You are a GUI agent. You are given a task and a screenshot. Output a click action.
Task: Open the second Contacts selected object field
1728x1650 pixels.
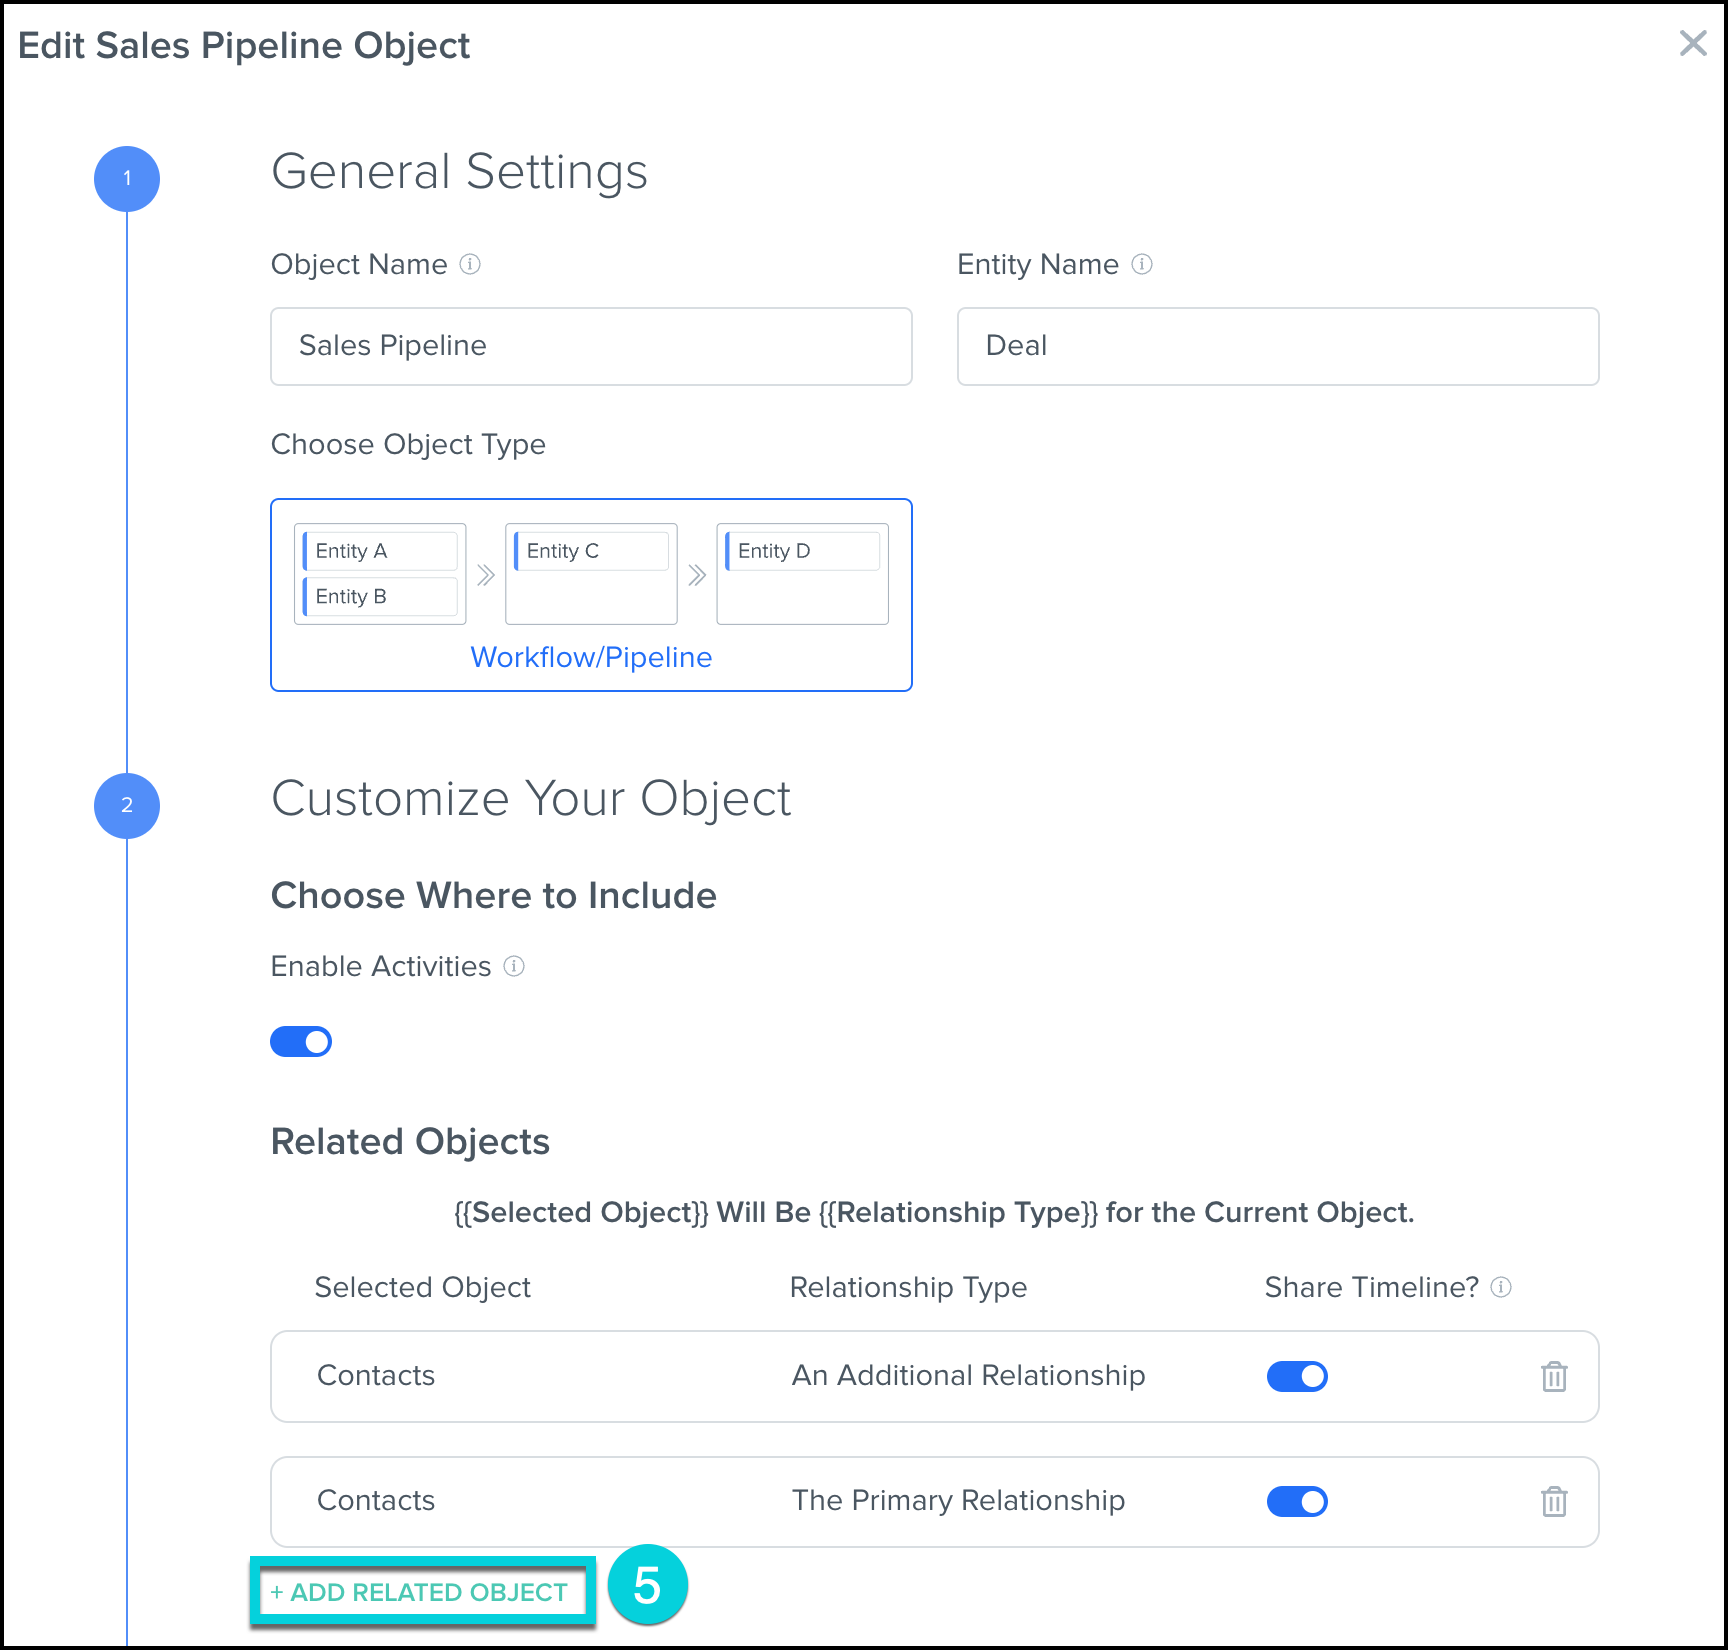point(376,1501)
